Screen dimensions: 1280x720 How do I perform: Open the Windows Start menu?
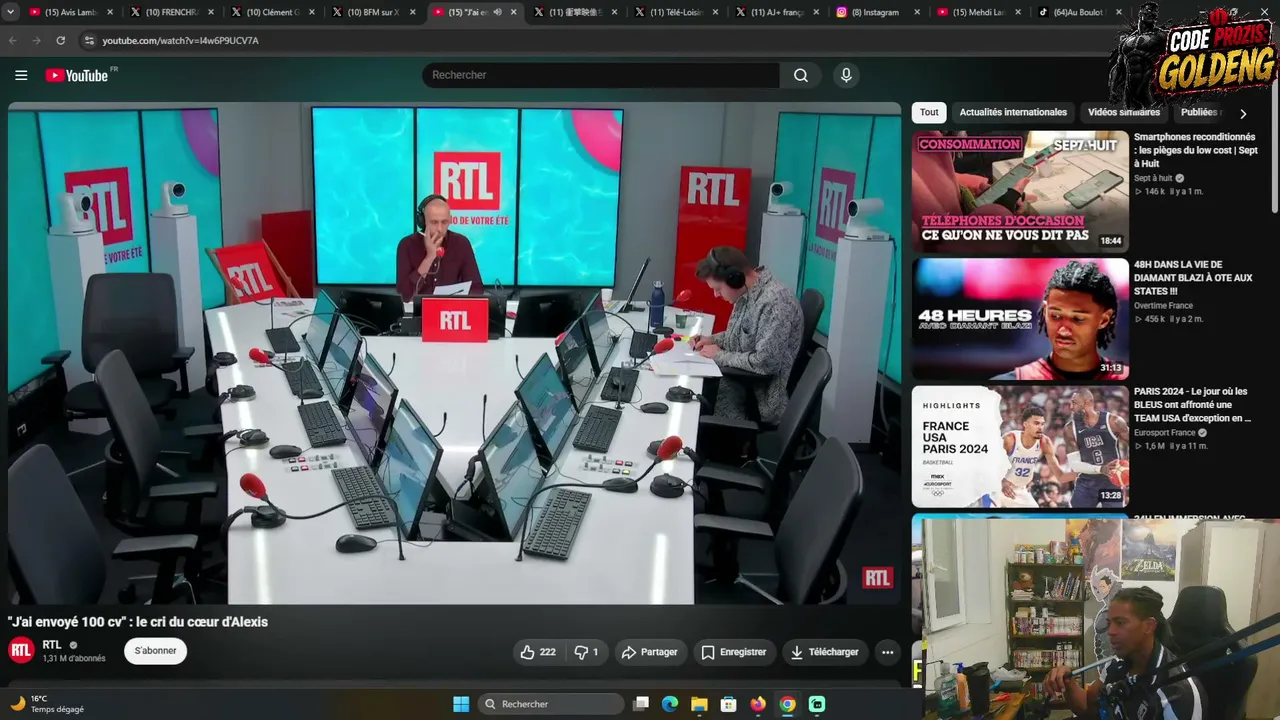point(461,704)
